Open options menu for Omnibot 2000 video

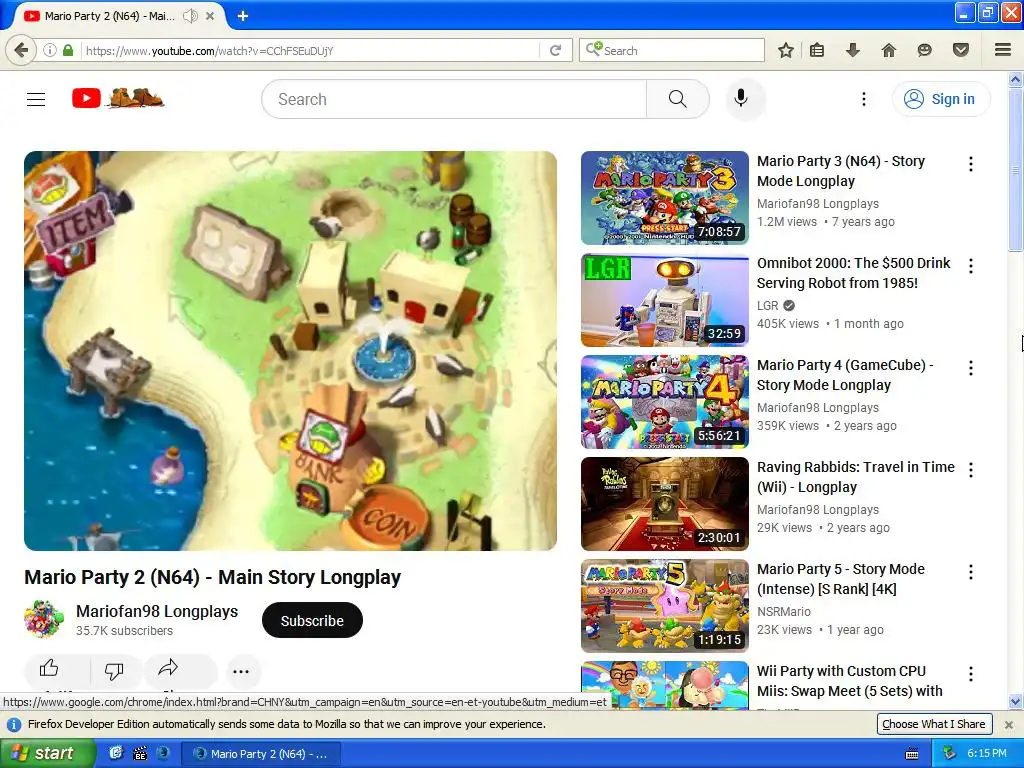point(971,266)
